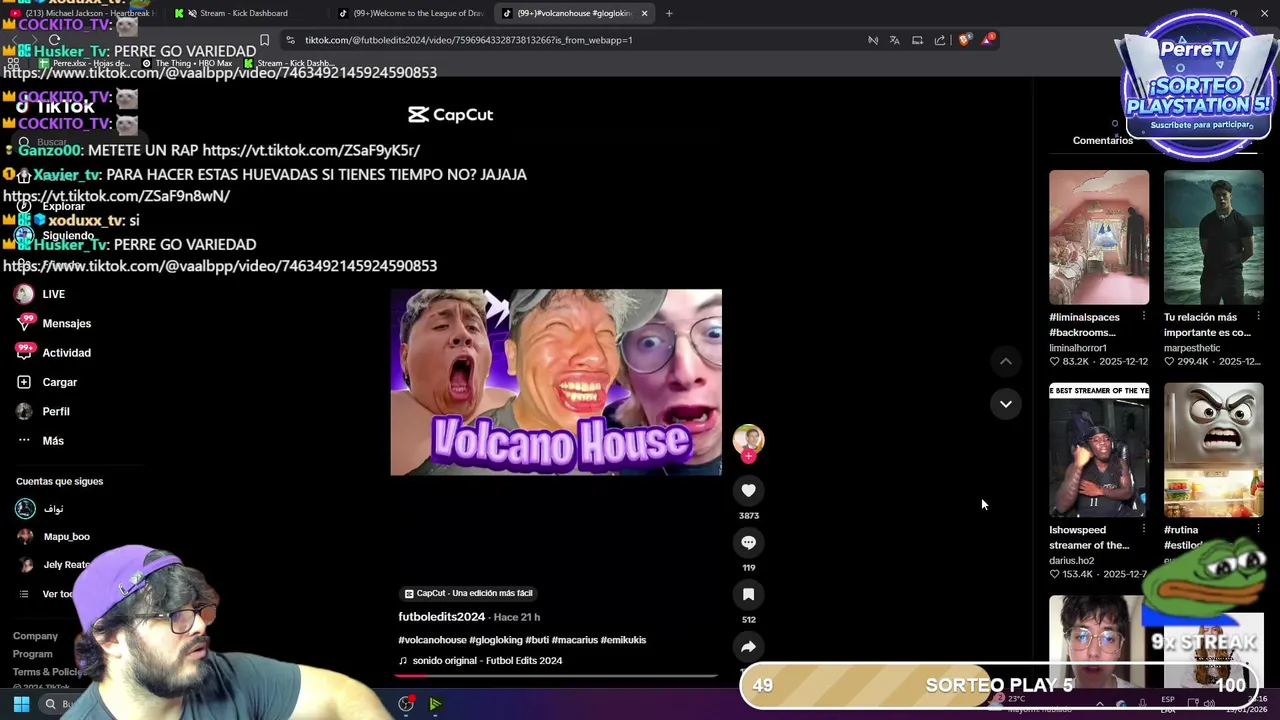Click the translate page icon in address bar
Viewport: 1280px width, 720px height.
894,40
